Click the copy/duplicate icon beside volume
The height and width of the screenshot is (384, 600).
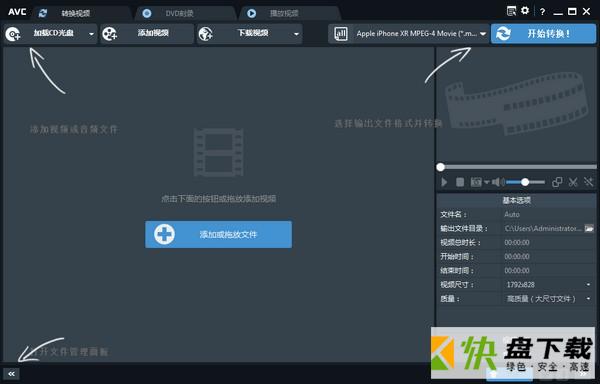pos(557,182)
